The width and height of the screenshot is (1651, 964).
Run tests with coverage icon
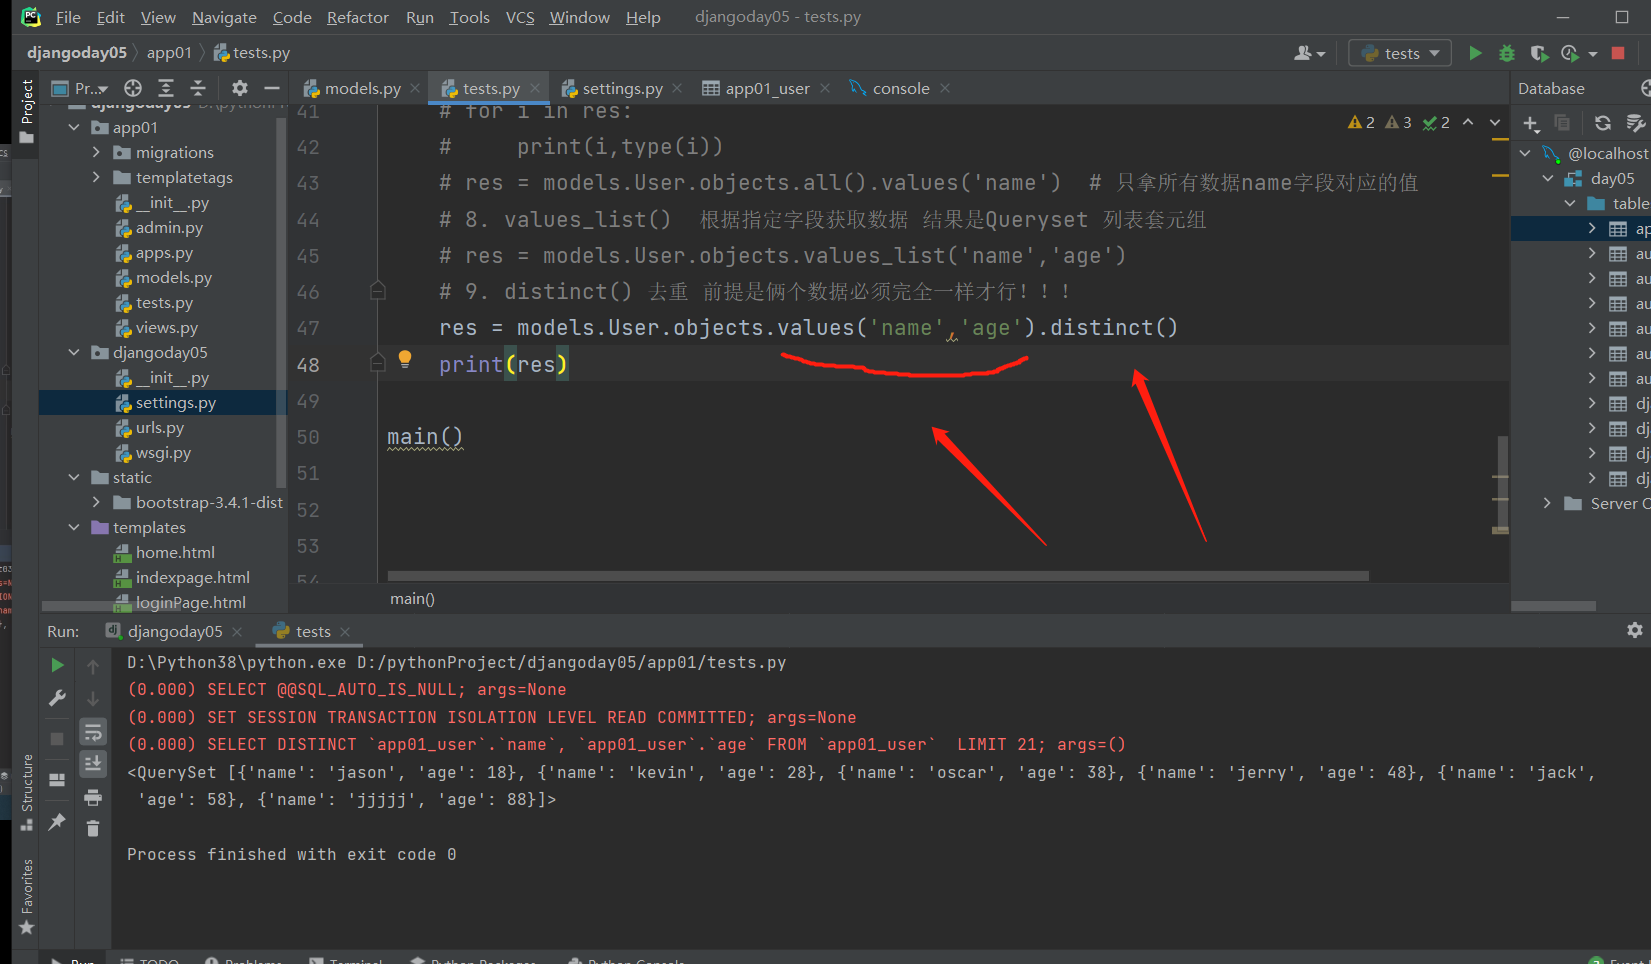(x=1539, y=53)
